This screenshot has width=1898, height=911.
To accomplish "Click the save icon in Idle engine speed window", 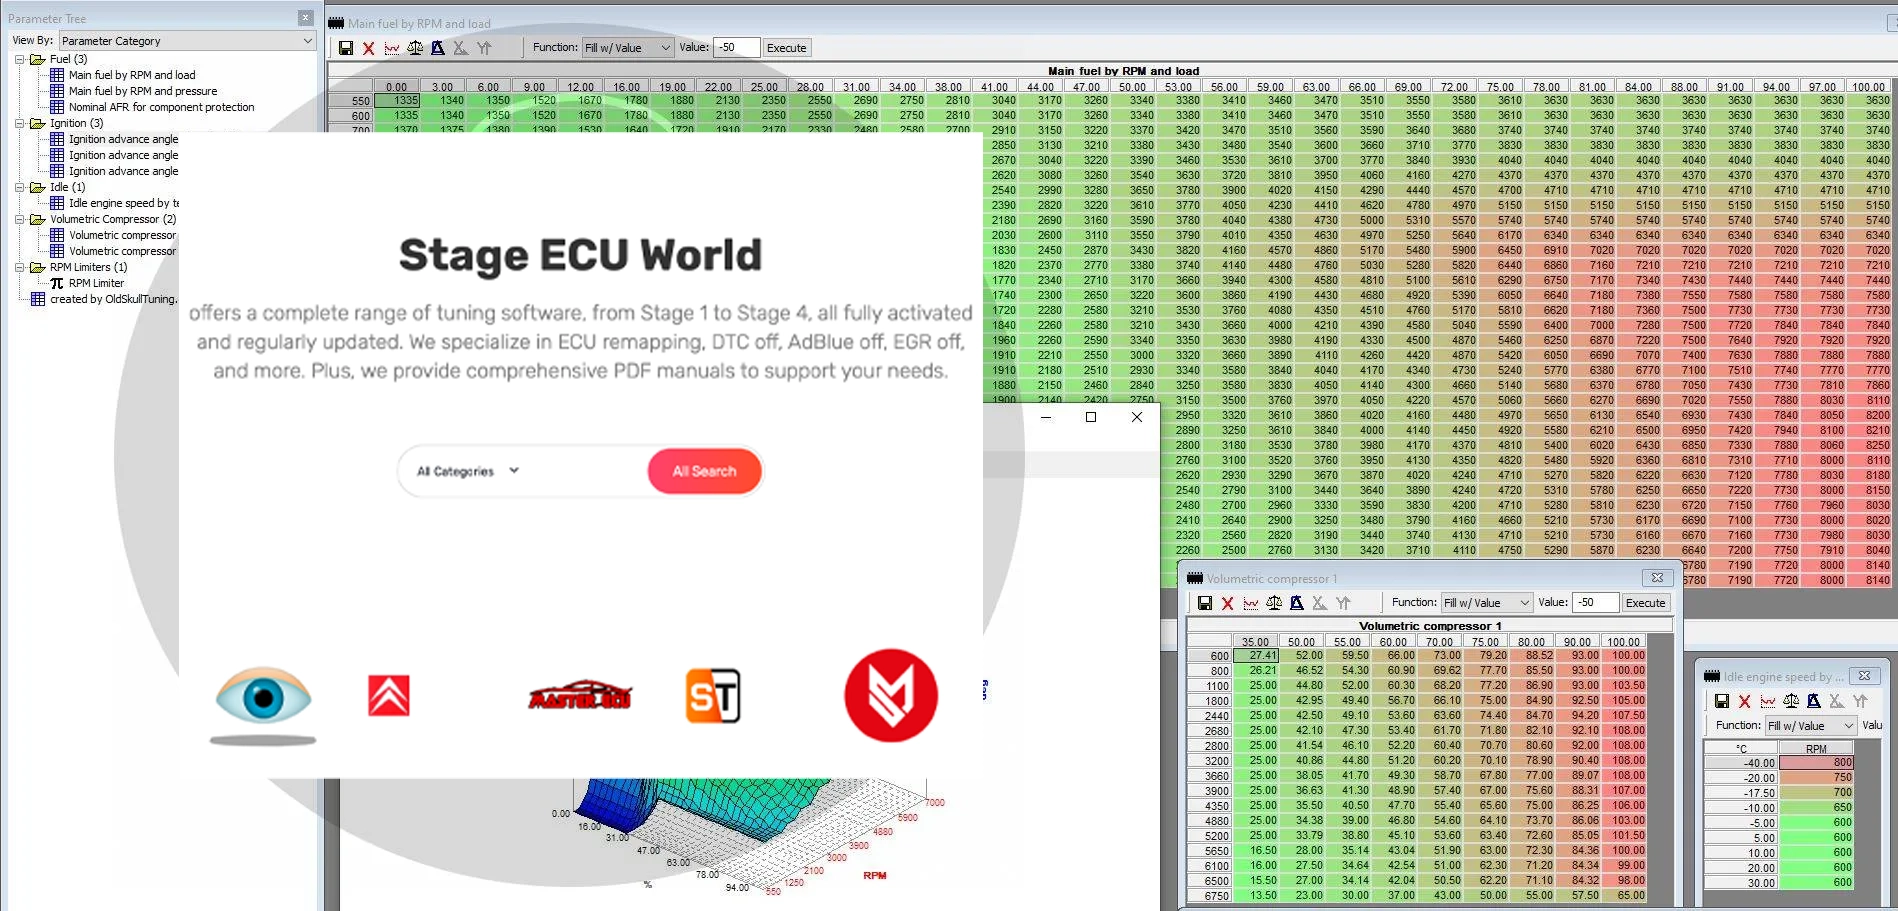I will 1722,701.
